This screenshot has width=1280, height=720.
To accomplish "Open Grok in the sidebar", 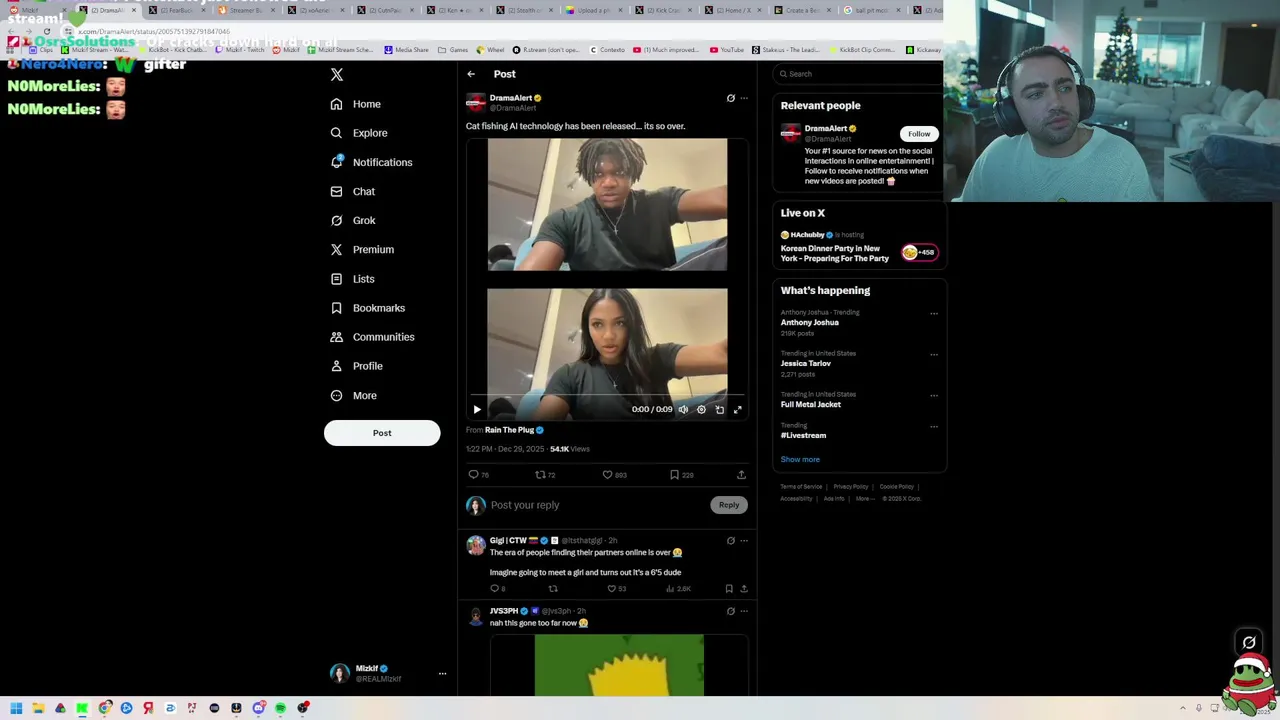I will pyautogui.click(x=353, y=220).
